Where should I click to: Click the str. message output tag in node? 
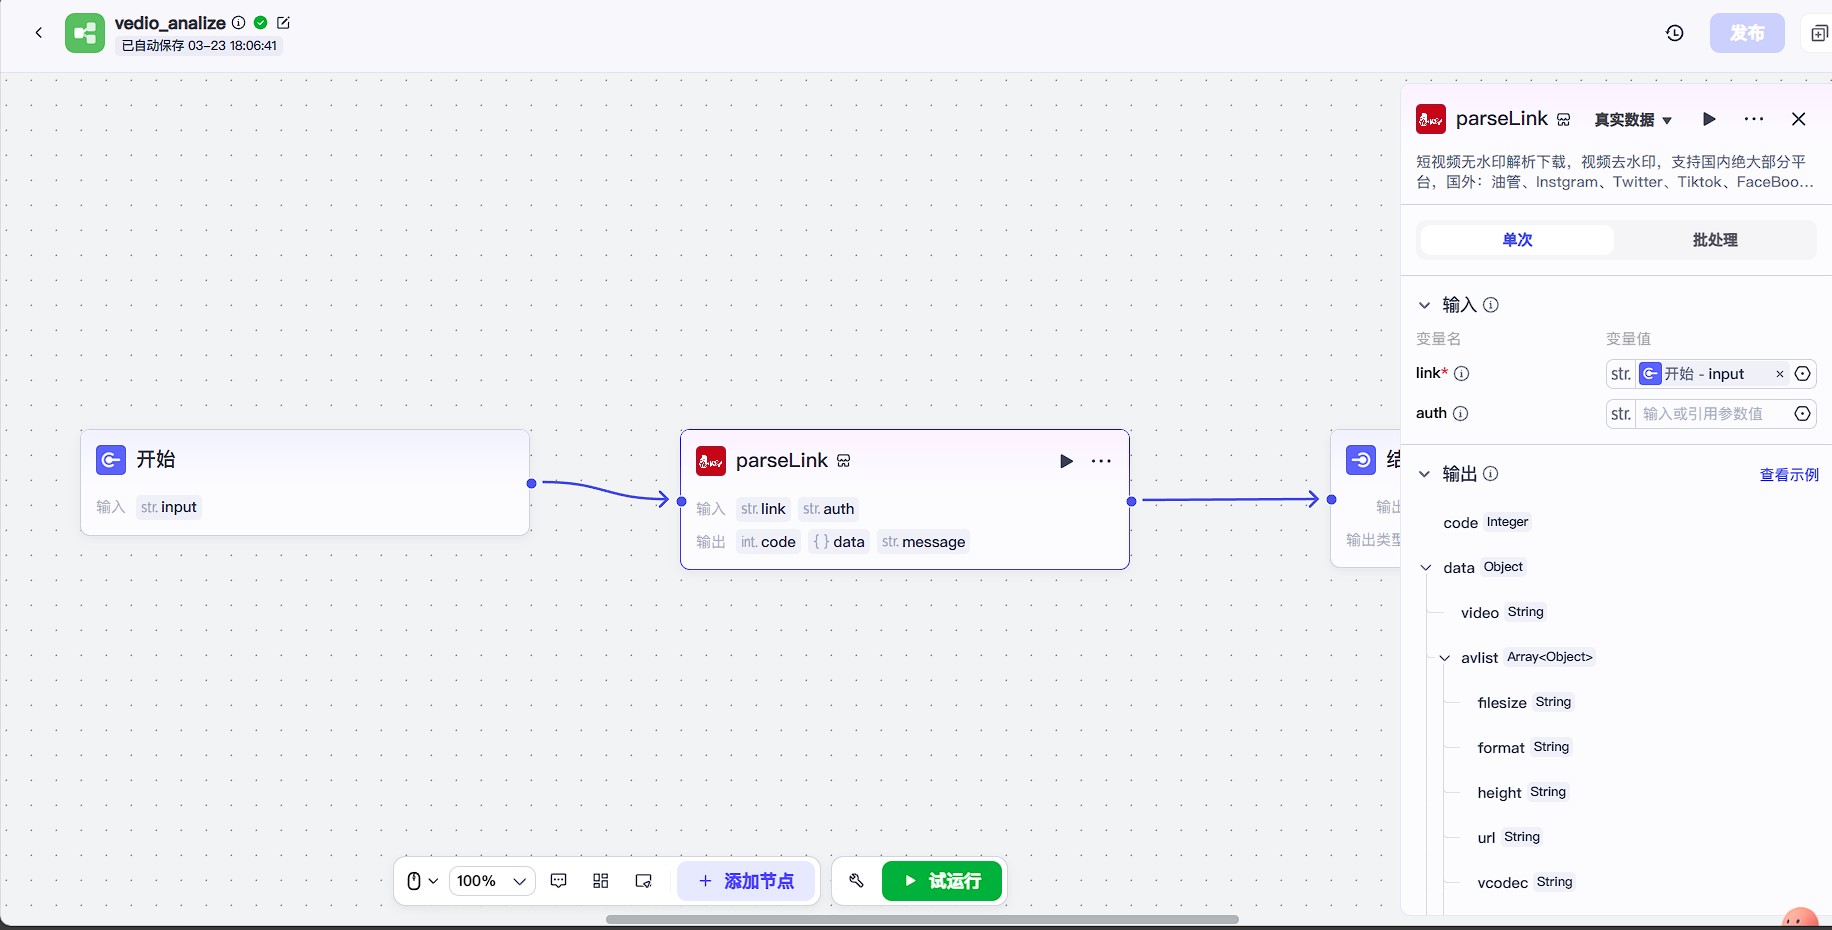click(x=924, y=542)
